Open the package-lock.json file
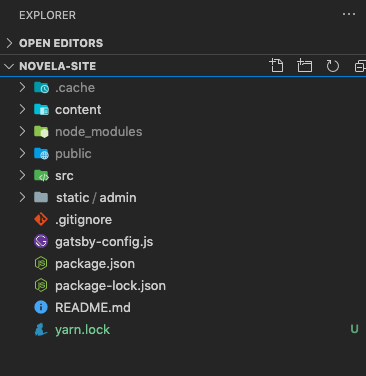 click(x=110, y=286)
